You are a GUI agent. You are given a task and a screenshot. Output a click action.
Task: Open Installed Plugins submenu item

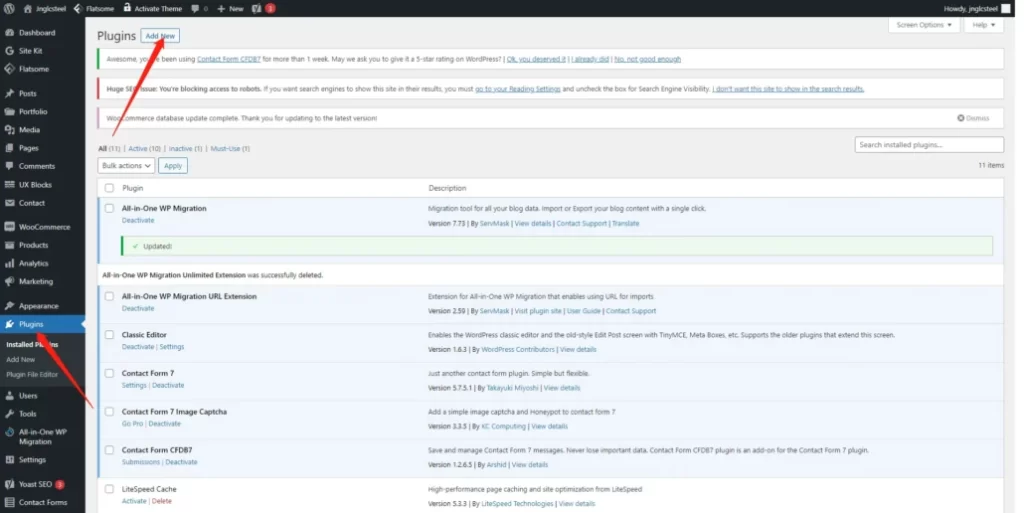(32, 345)
